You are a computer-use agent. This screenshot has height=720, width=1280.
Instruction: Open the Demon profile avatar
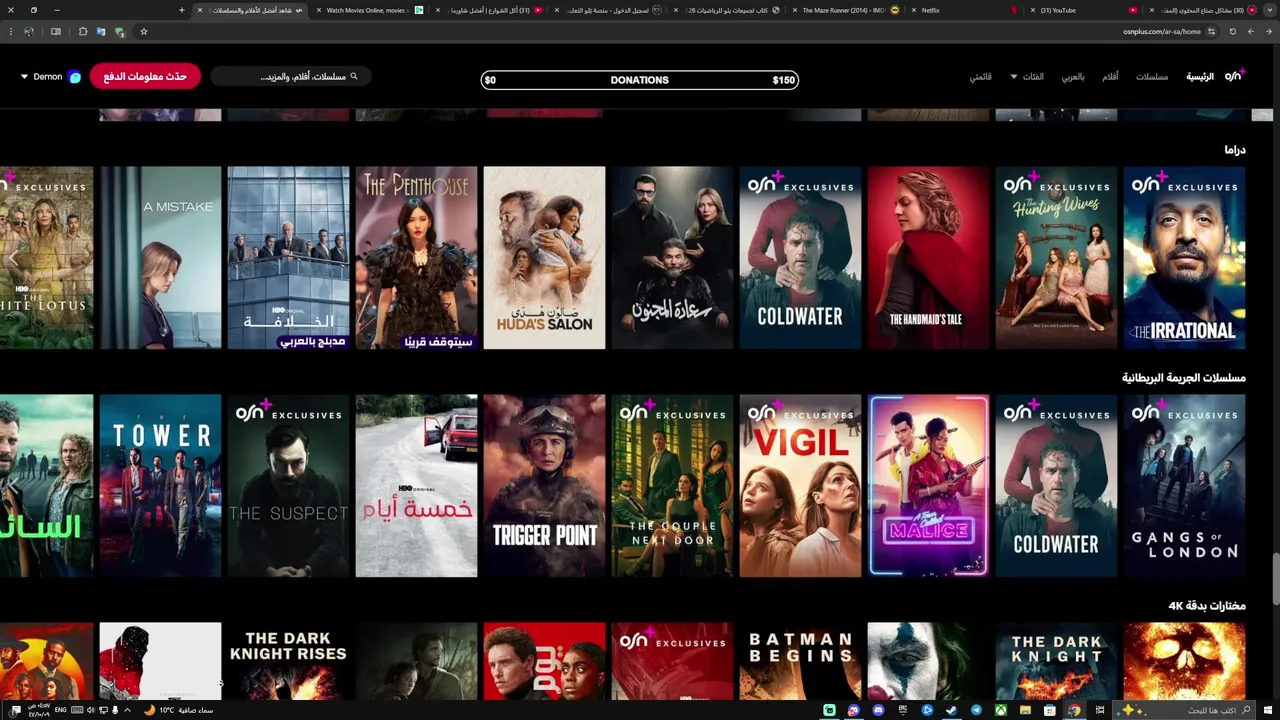74,77
